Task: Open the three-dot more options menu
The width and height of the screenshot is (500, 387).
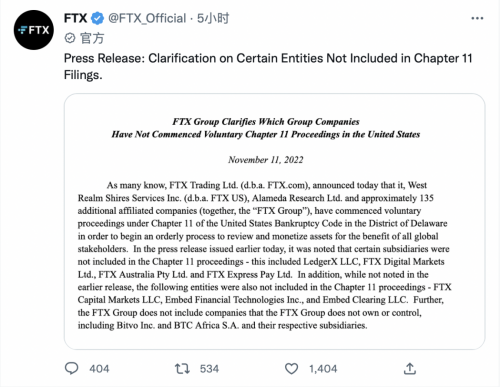Action: tap(477, 18)
